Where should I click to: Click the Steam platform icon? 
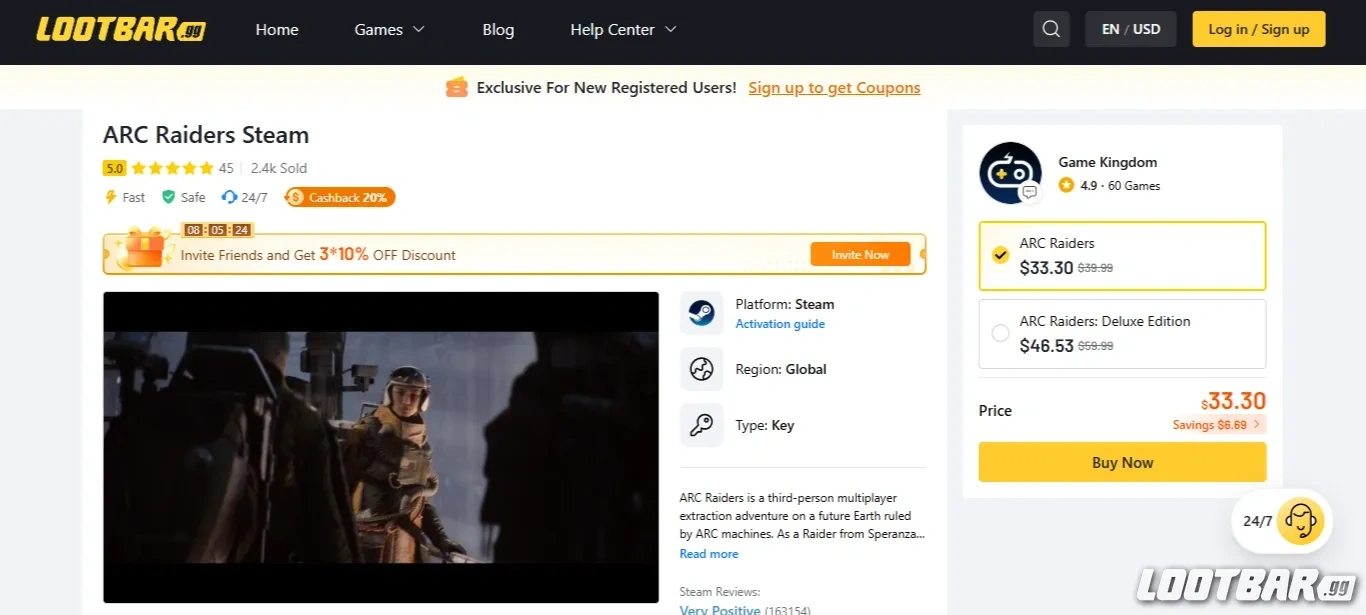[701, 313]
